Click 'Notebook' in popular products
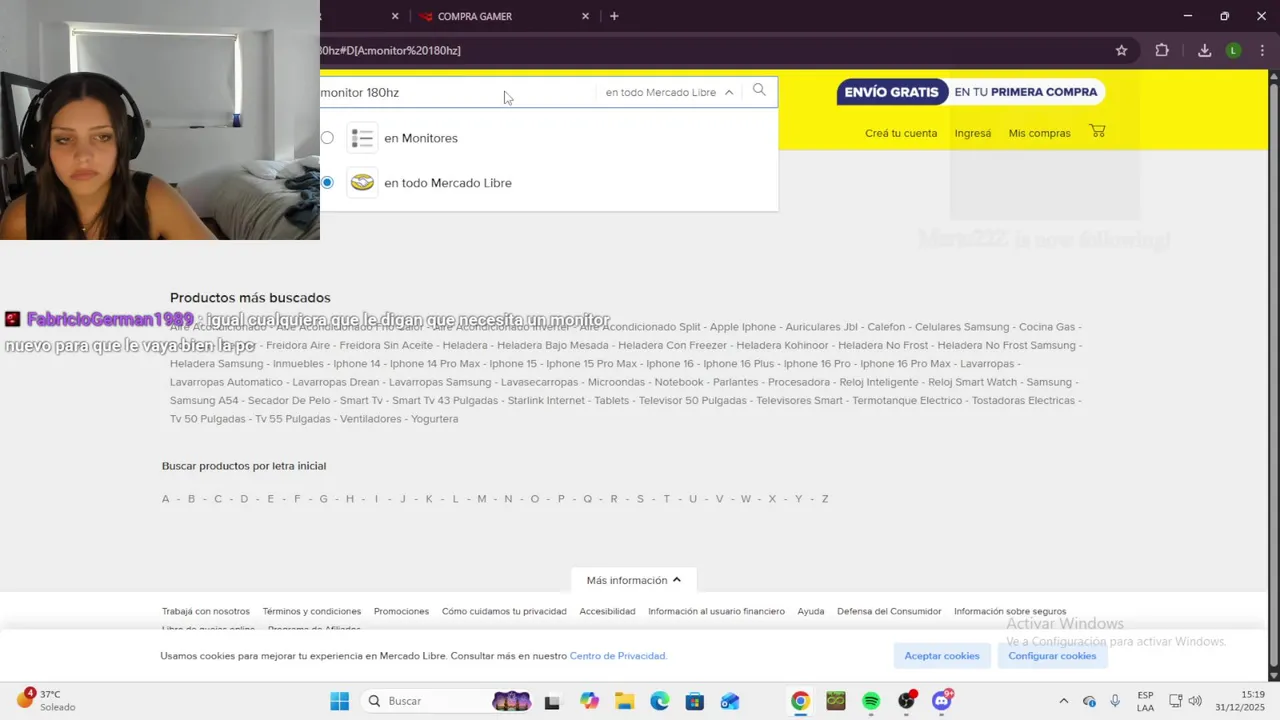The height and width of the screenshot is (720, 1280). pyautogui.click(x=679, y=382)
